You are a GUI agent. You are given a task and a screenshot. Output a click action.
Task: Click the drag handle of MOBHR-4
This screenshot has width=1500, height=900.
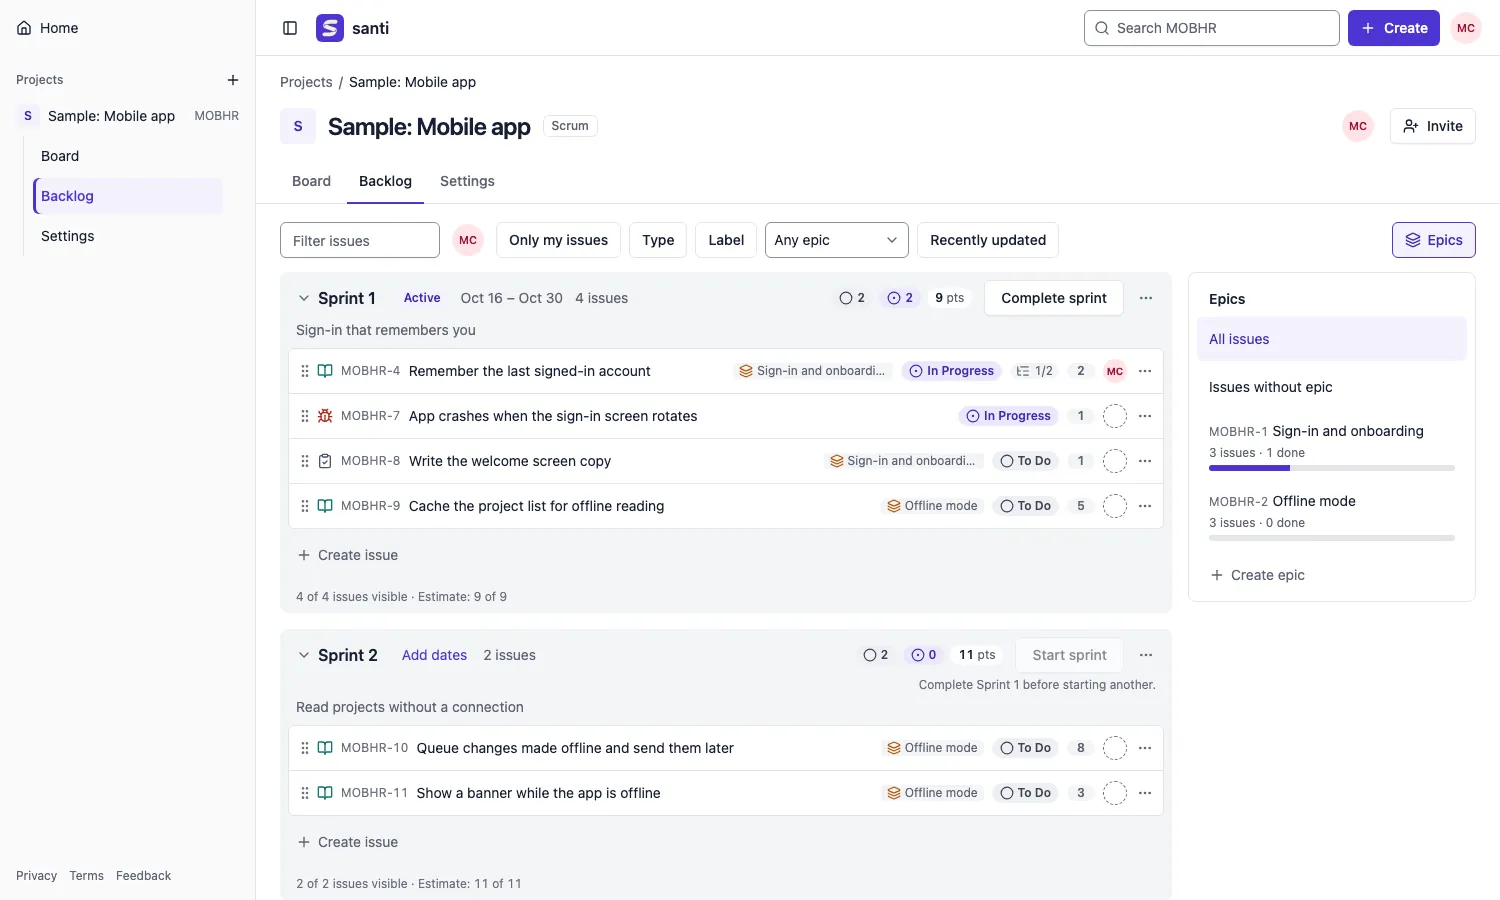(x=305, y=371)
